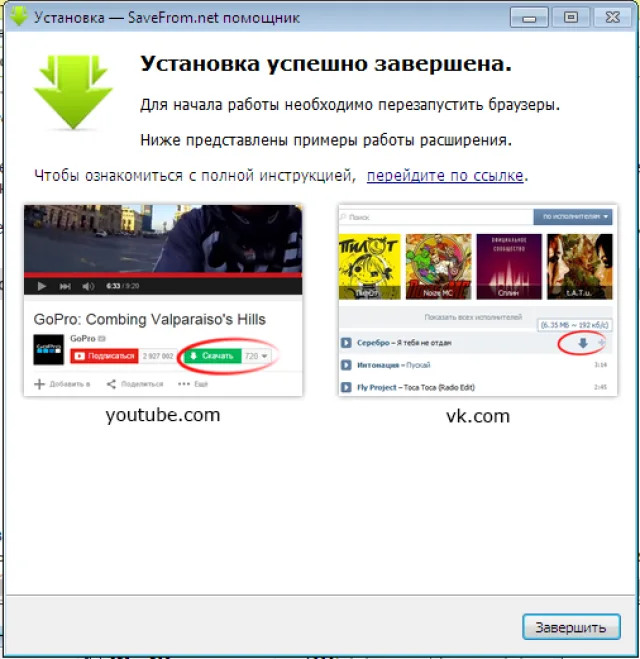This screenshot has height=659, width=640.
Task: Play the Серебро – Я тебя не отдам track
Action: 346,343
